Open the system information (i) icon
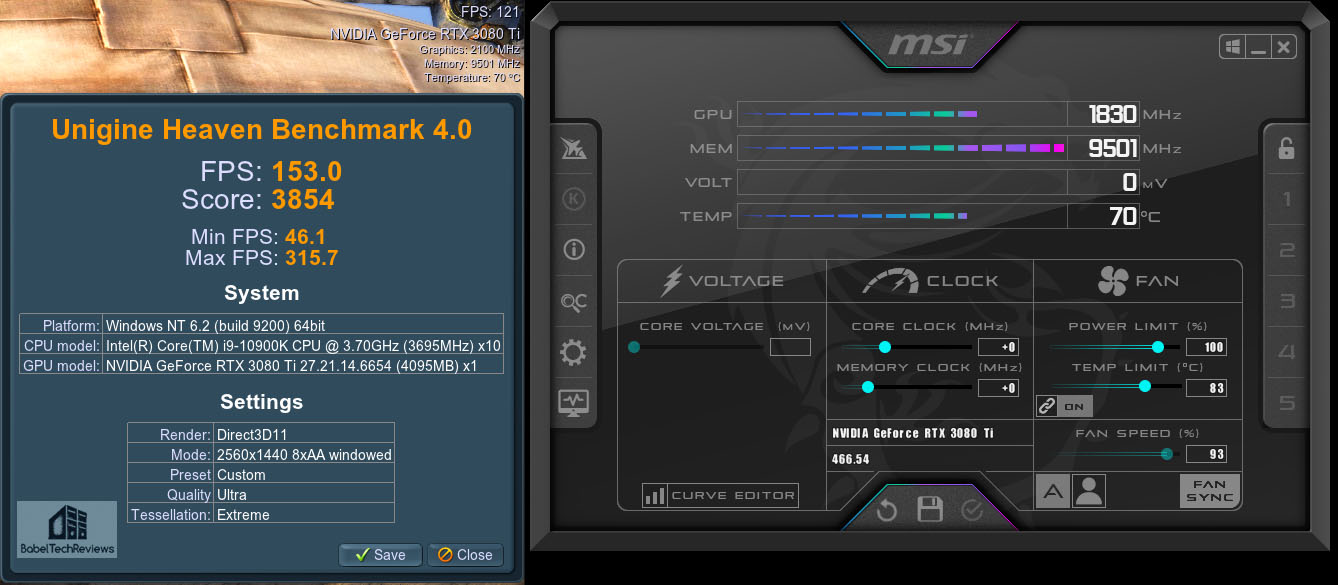The image size is (1338, 585). point(574,250)
